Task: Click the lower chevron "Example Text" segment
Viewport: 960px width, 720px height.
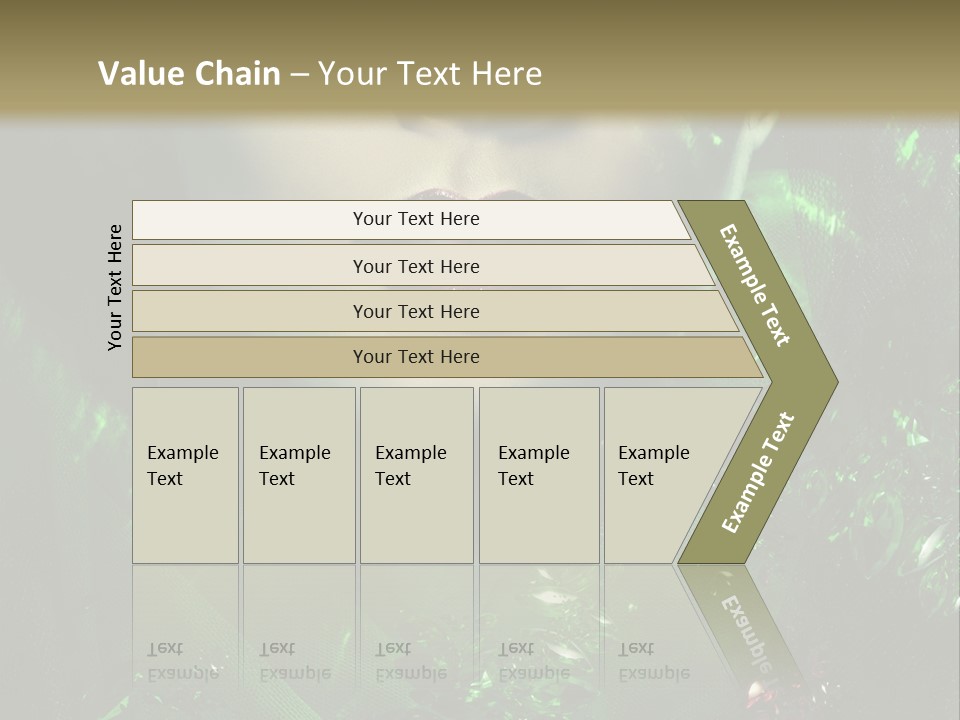Action: (757, 472)
